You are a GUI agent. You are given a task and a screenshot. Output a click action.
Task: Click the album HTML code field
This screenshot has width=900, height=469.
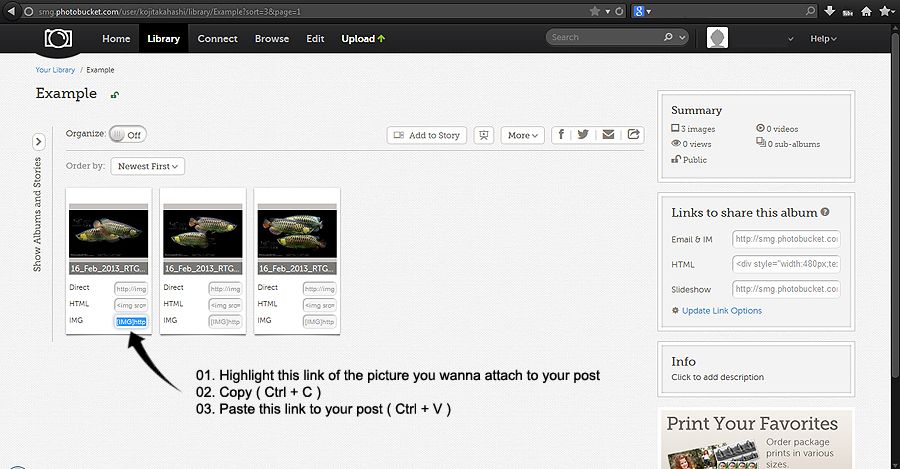coord(786,264)
